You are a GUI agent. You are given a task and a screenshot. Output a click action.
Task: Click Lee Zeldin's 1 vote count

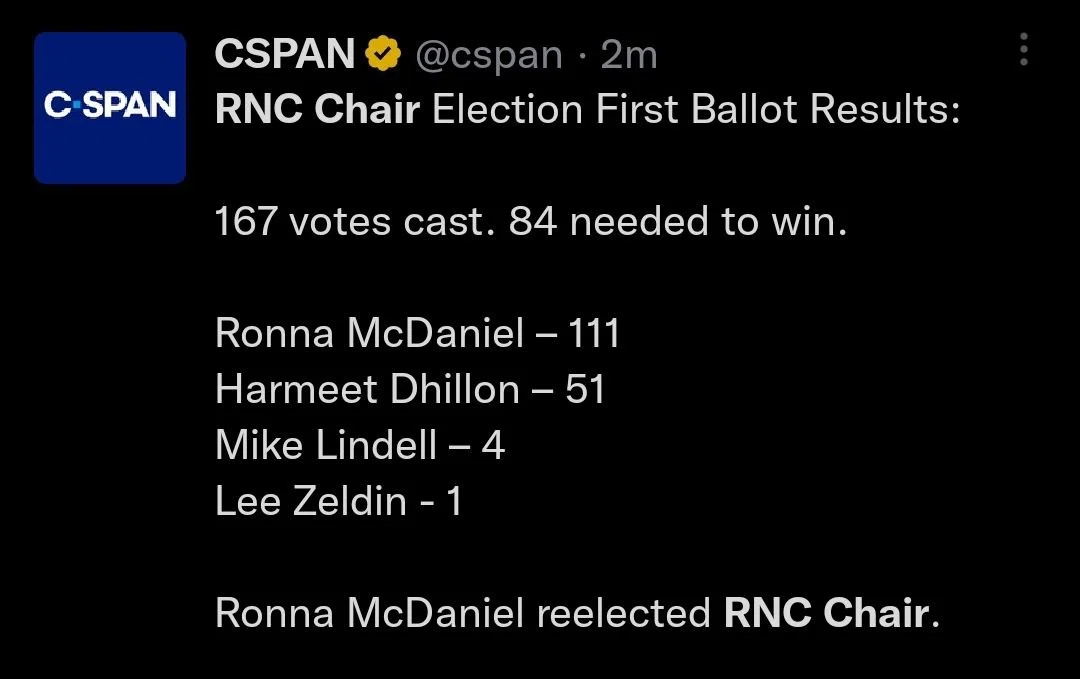click(x=454, y=501)
